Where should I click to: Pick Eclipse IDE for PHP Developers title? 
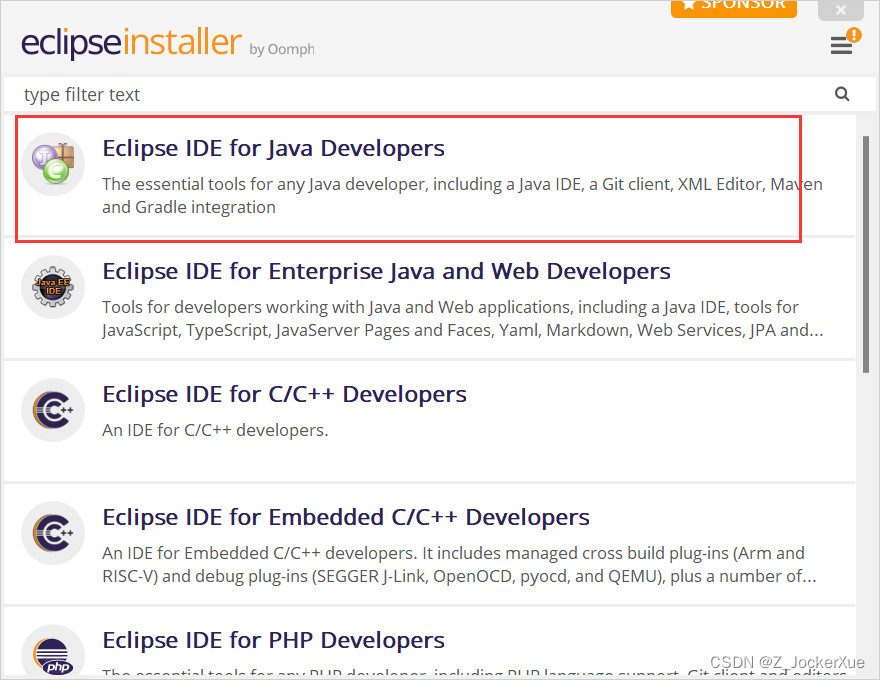pyautogui.click(x=273, y=640)
